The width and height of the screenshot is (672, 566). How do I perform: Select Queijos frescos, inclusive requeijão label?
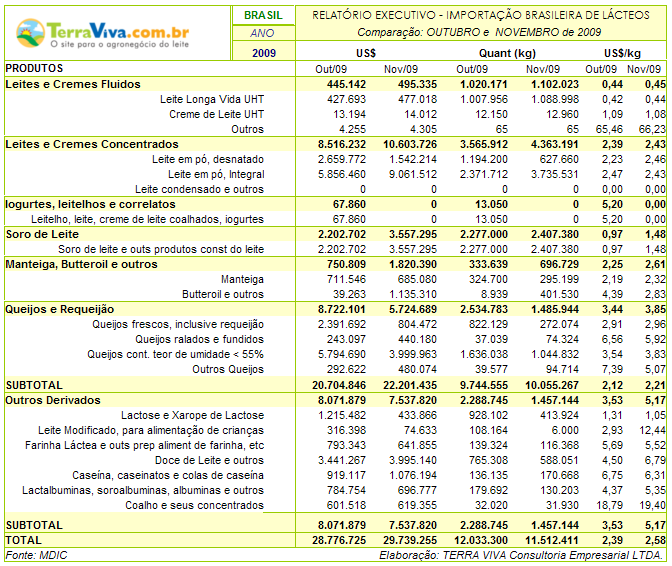click(178, 324)
